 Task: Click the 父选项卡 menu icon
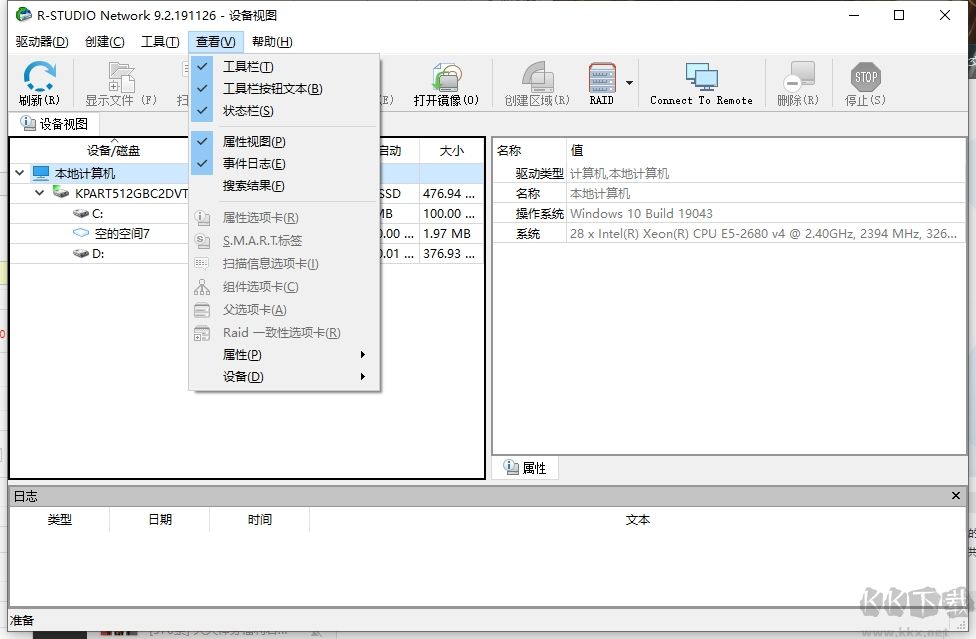pyautogui.click(x=202, y=309)
